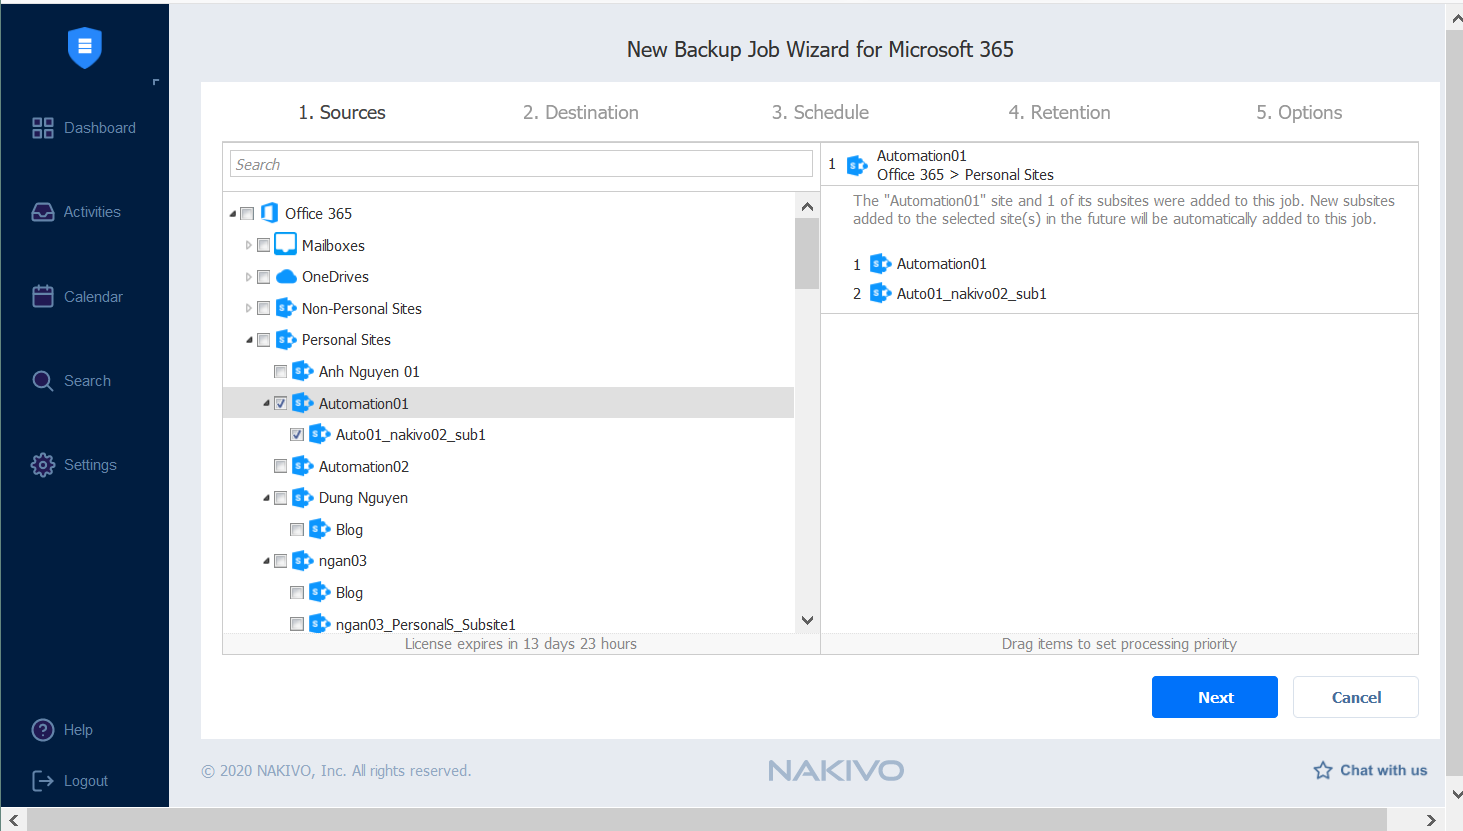Click the Blog checkbox under ngan03
The image size is (1463, 831).
point(297,593)
